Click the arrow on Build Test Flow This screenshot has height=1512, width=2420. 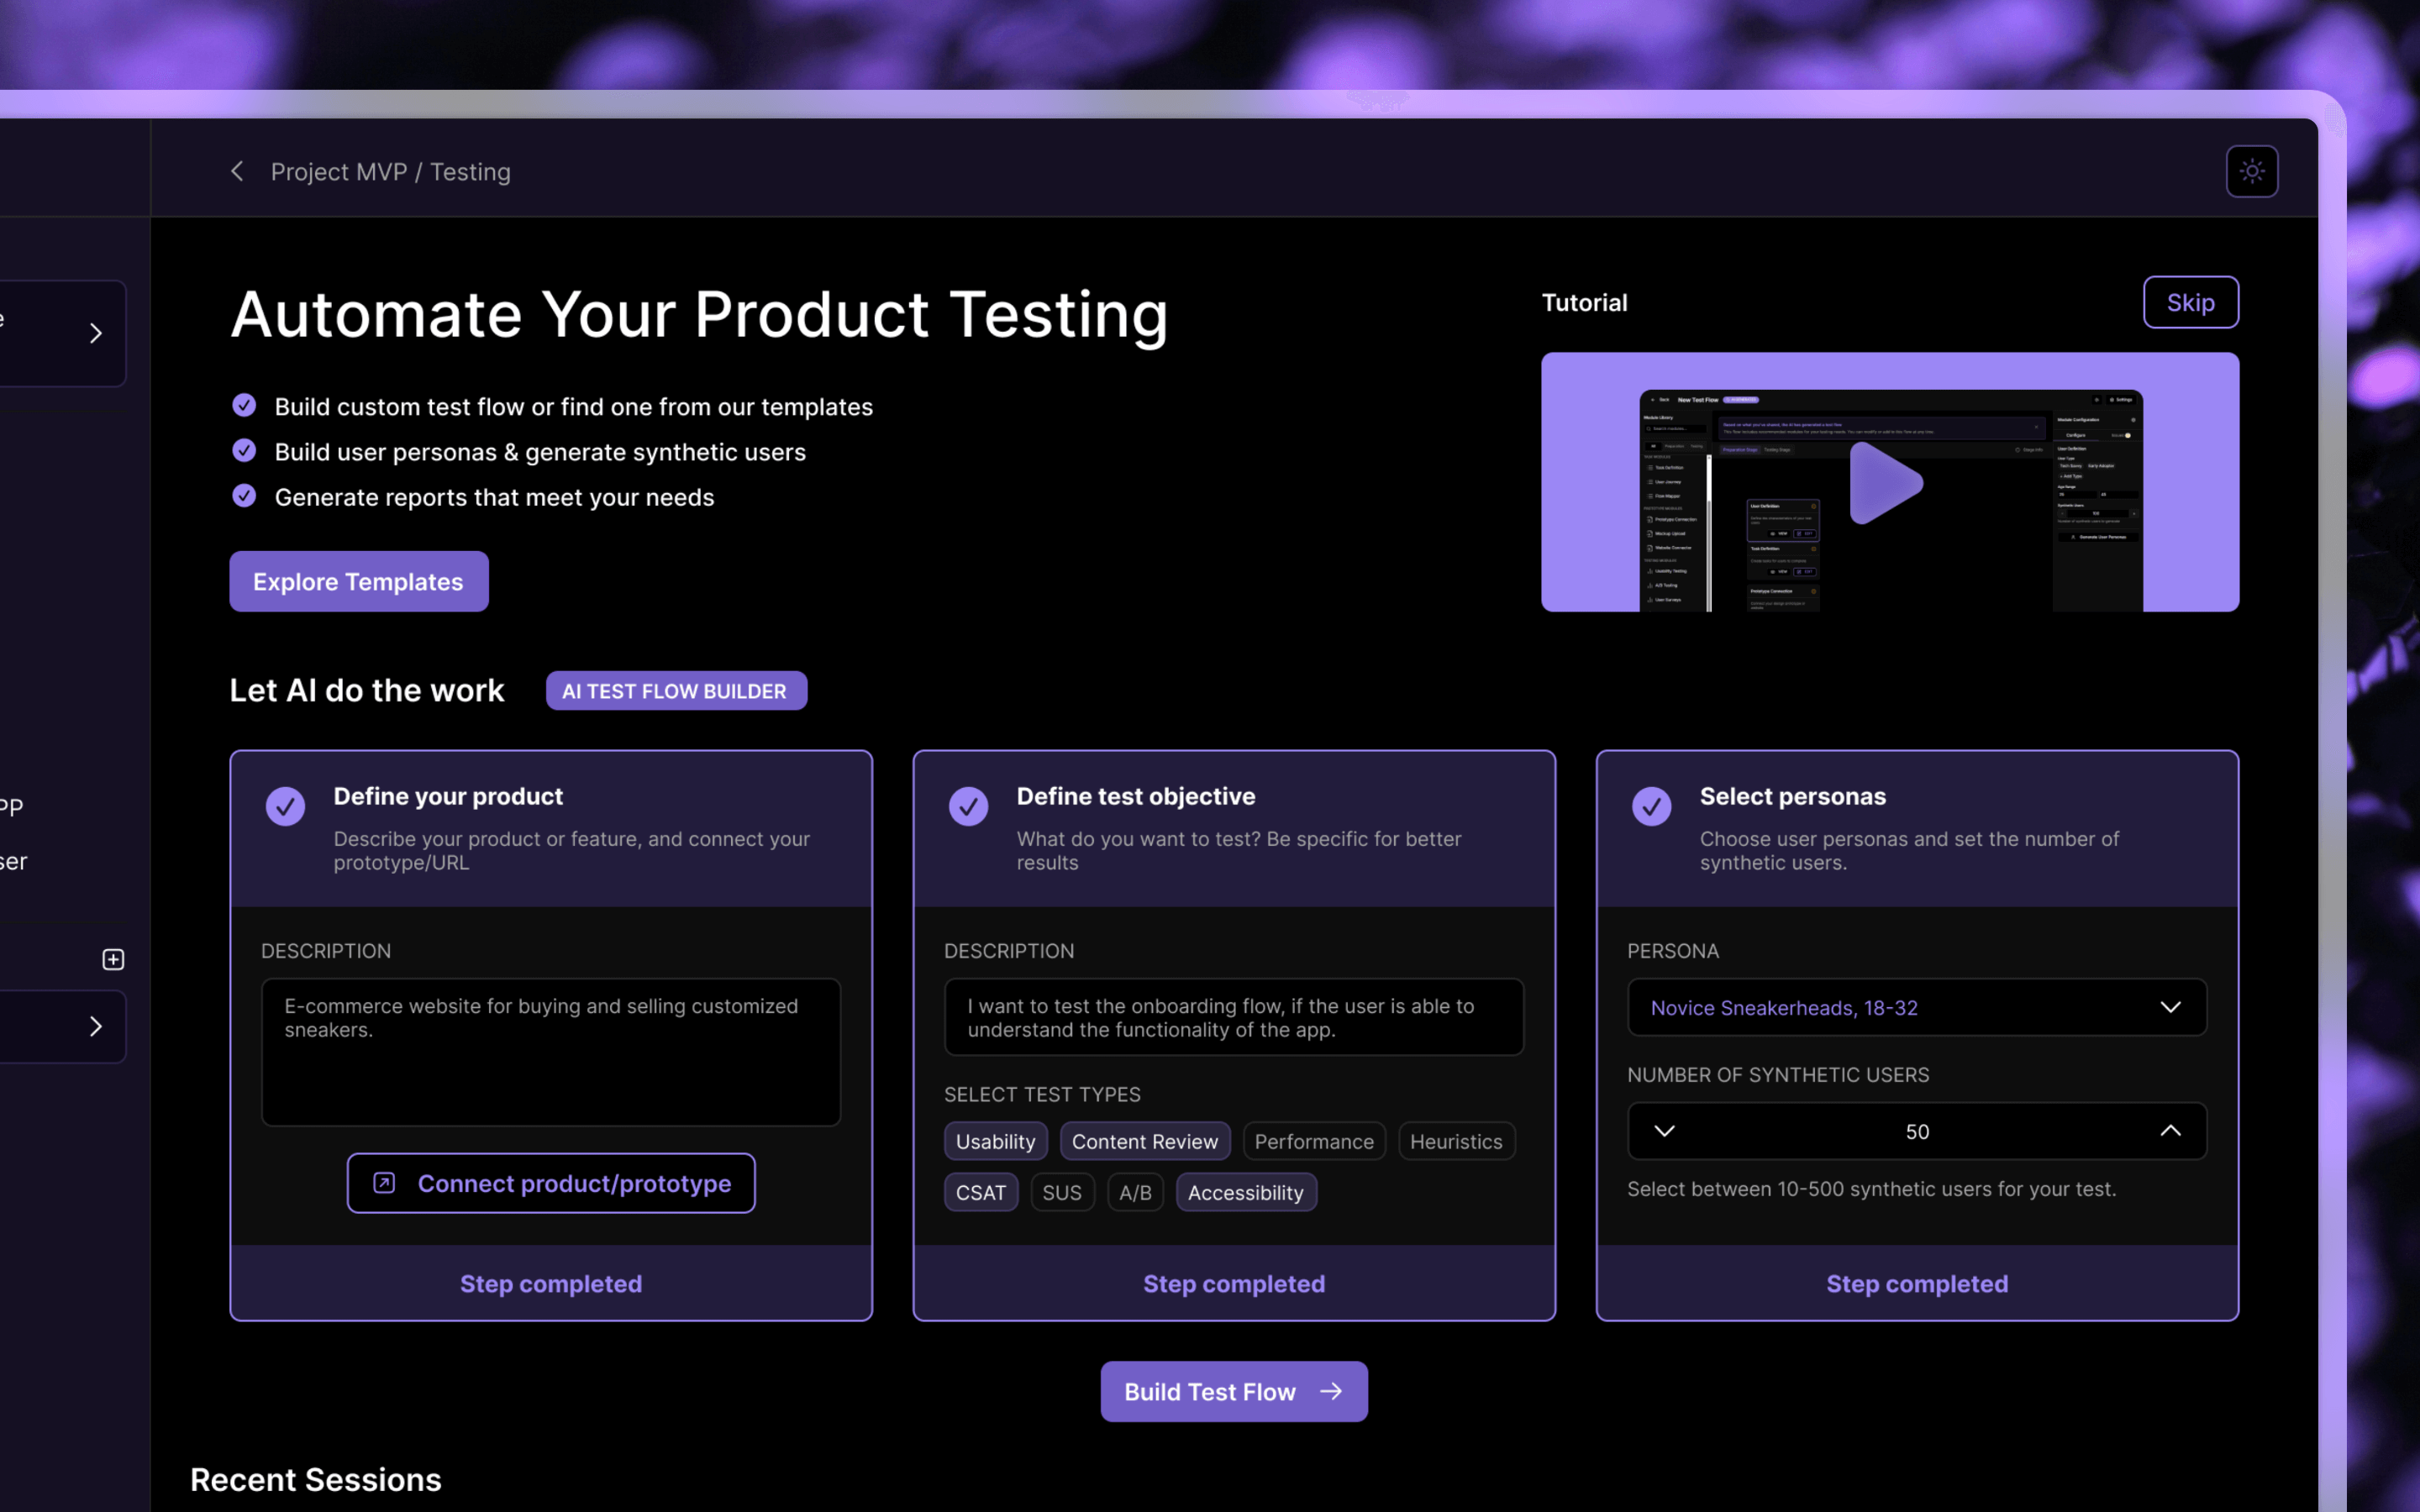(x=1331, y=1391)
